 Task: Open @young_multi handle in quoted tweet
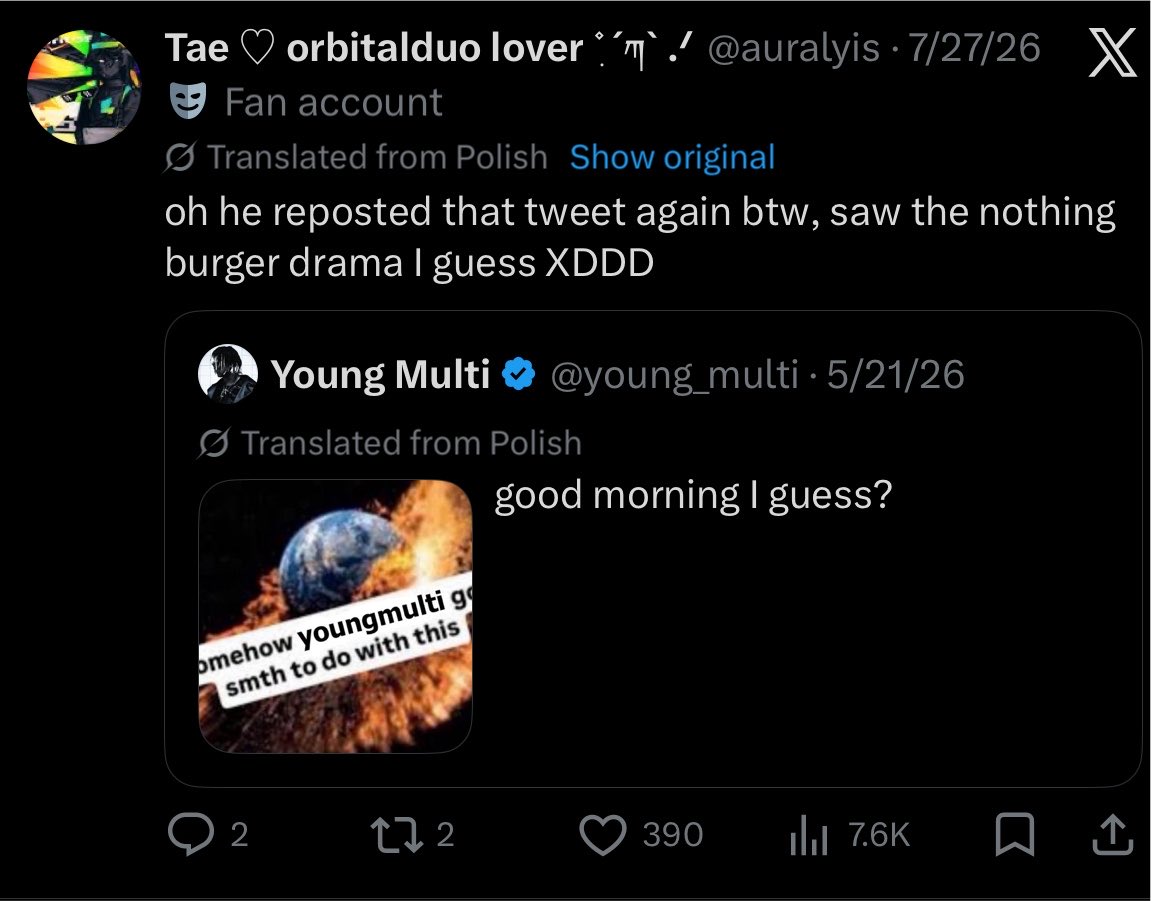674,375
